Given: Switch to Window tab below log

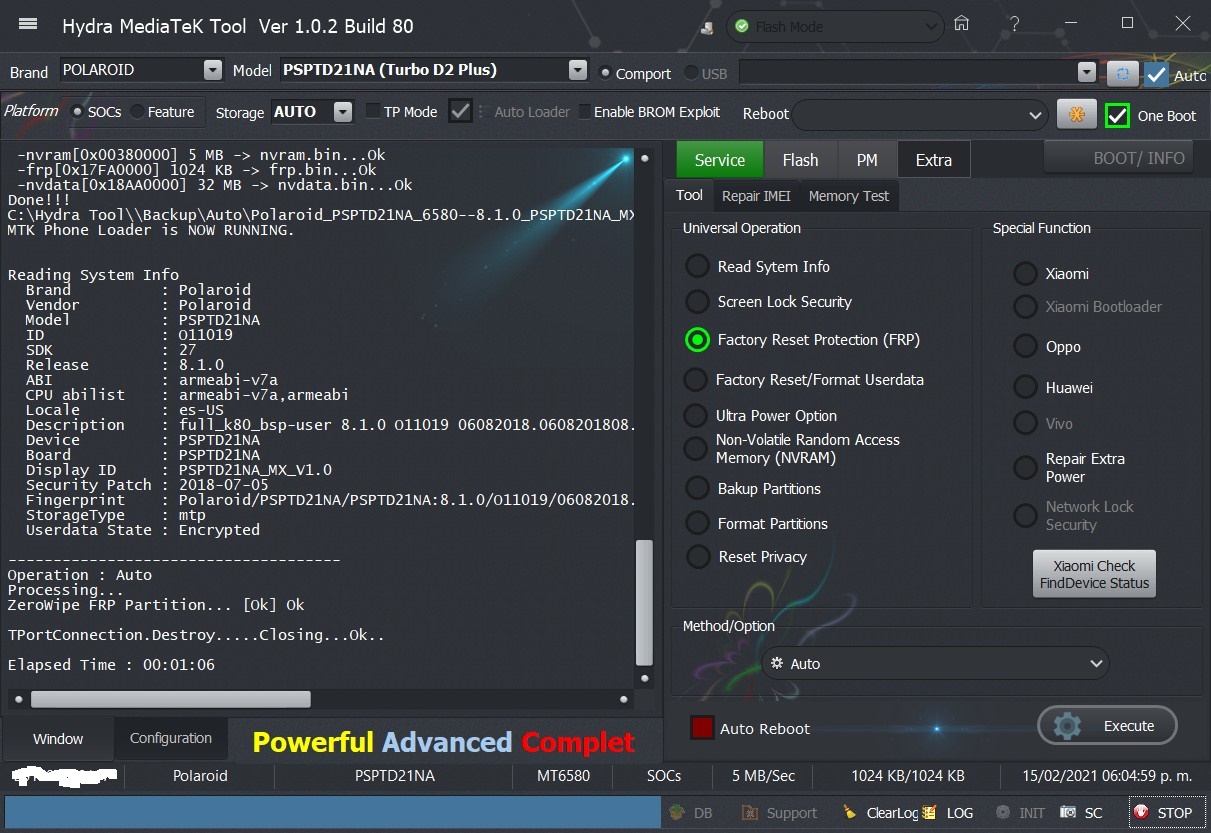Looking at the screenshot, I should [58, 738].
